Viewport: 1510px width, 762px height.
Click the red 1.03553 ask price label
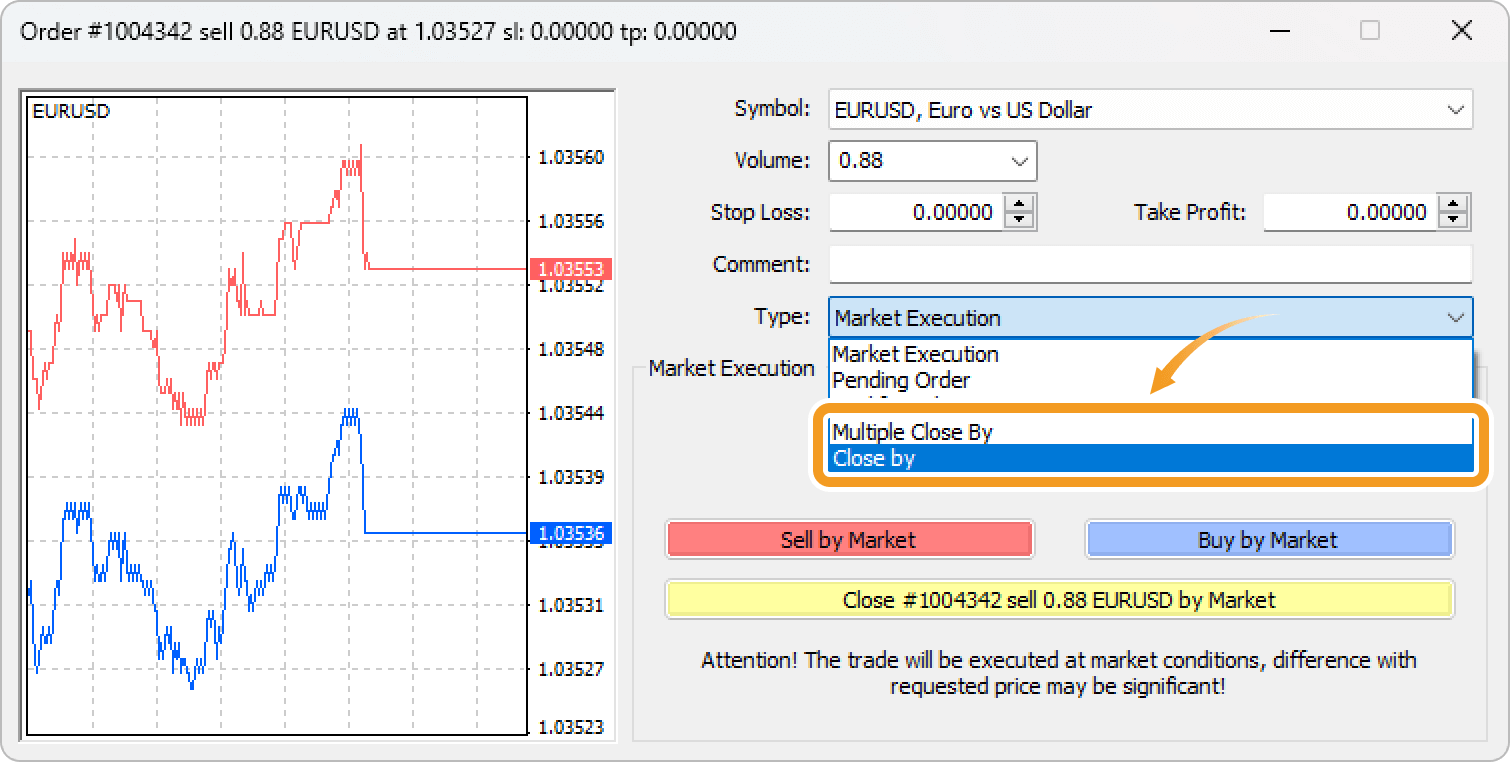point(570,270)
